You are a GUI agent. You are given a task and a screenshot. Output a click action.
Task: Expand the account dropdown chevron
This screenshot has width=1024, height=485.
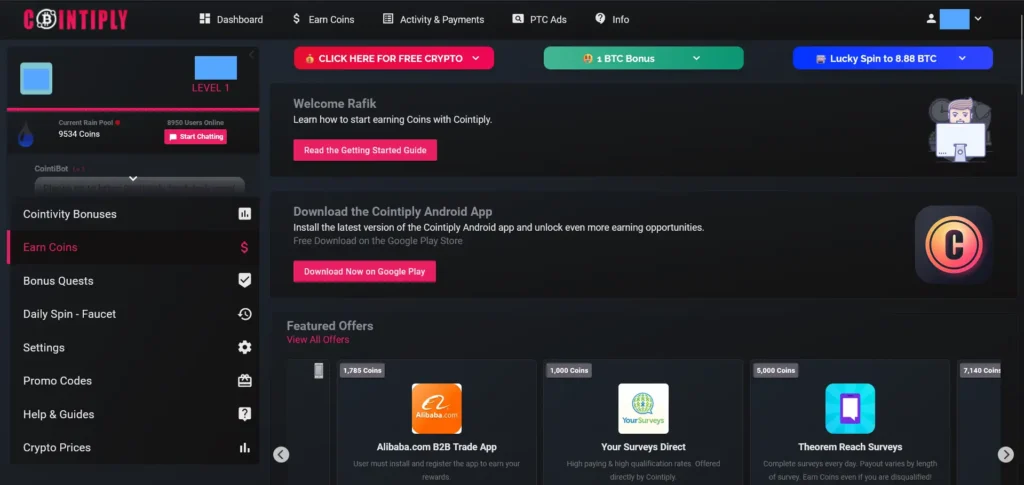[978, 19]
